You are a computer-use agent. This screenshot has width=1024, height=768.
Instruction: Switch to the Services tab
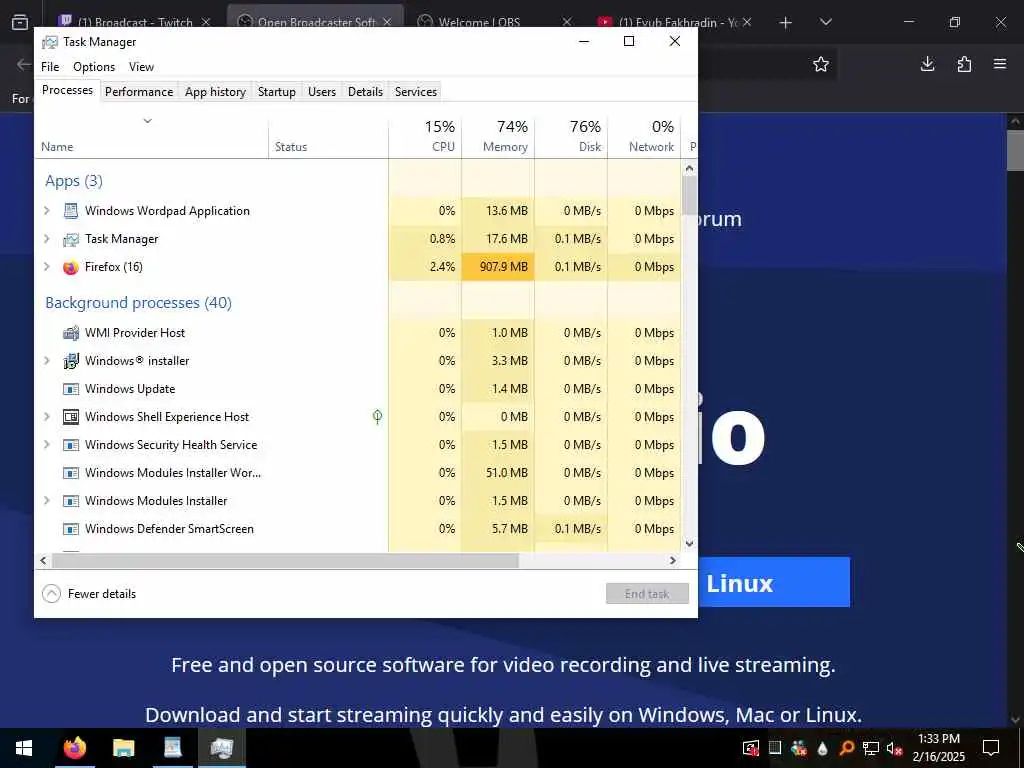pyautogui.click(x=416, y=92)
